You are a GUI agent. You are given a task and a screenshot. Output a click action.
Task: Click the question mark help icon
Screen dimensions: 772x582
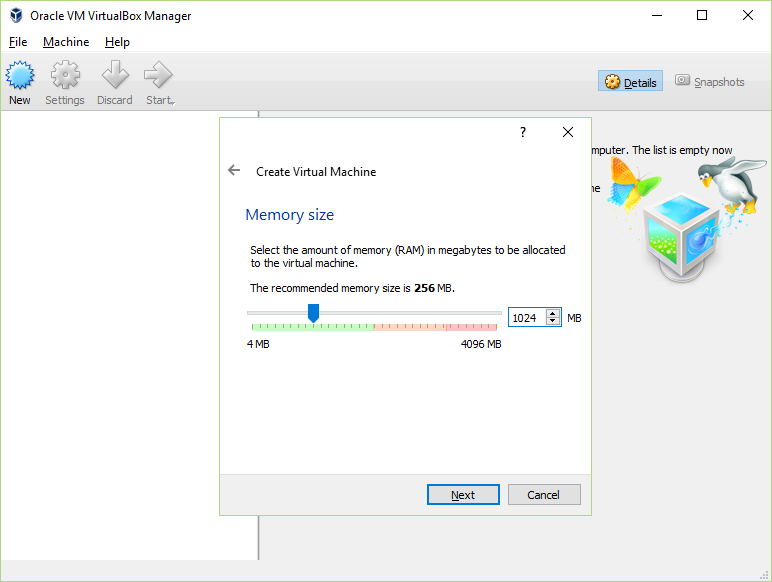coord(523,132)
